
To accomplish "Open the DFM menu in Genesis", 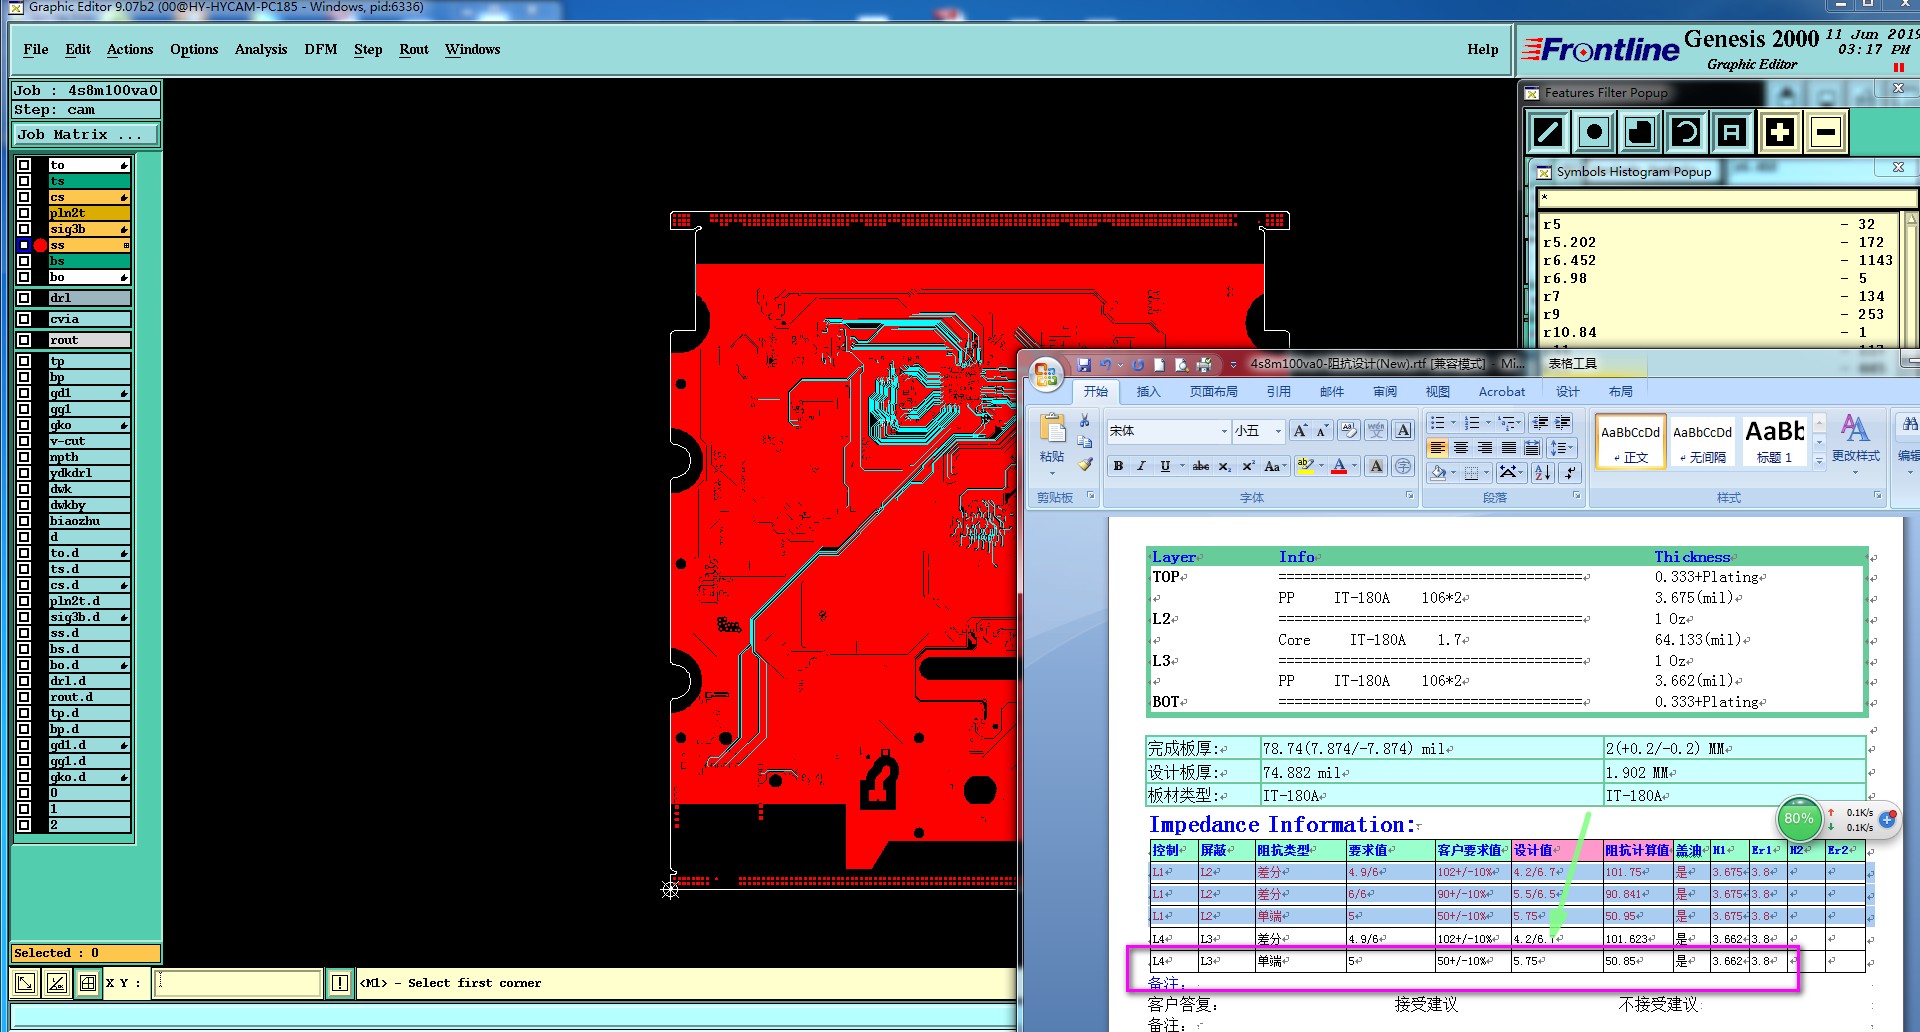I will coord(321,49).
